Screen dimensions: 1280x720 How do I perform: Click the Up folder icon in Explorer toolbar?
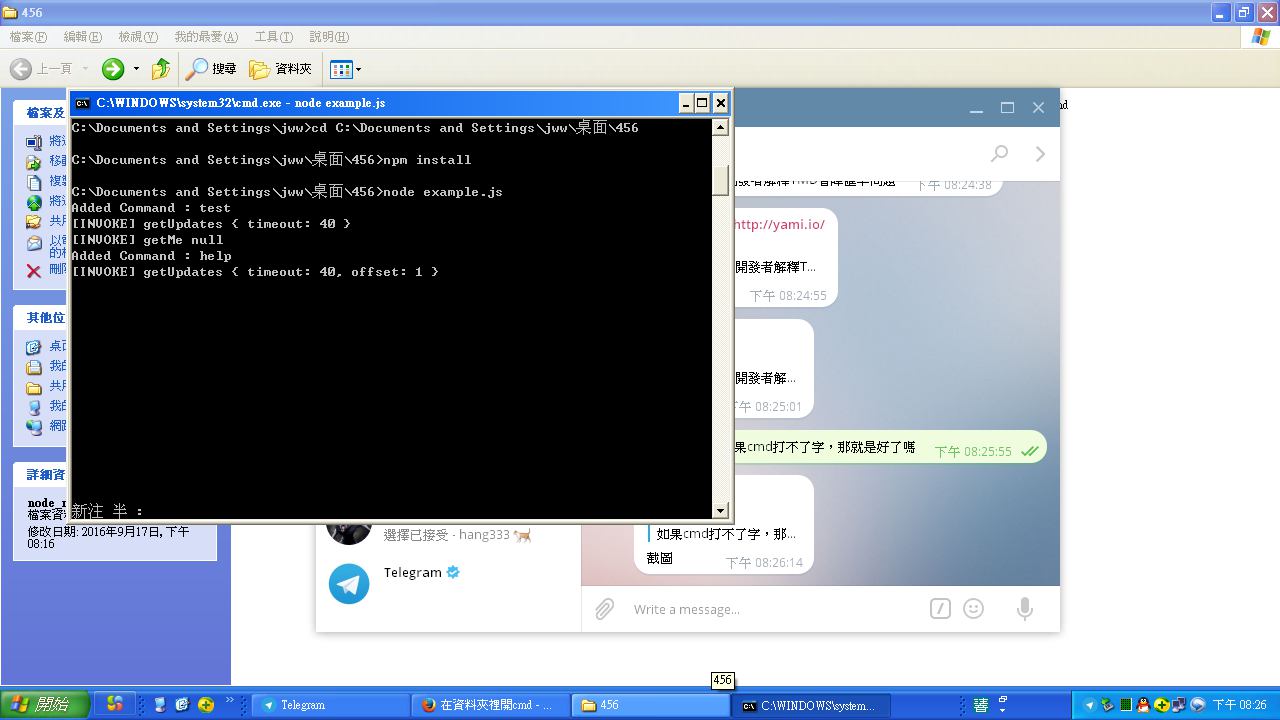pos(160,69)
